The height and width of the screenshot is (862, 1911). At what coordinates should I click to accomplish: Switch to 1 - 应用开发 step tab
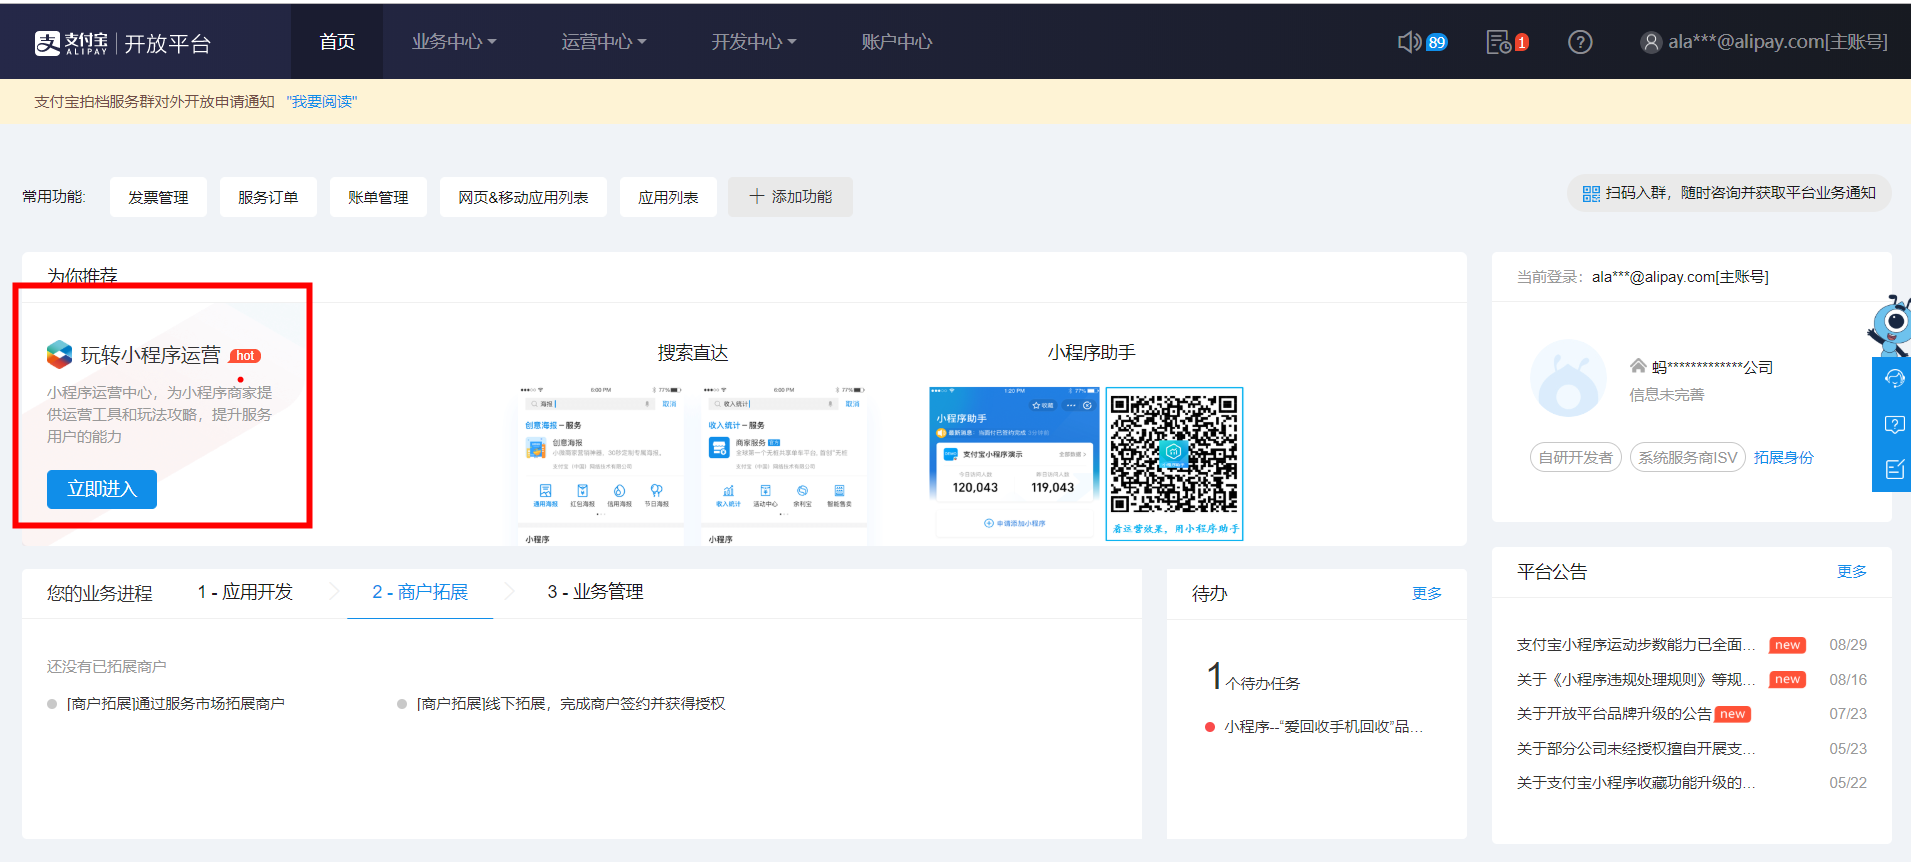click(x=245, y=592)
